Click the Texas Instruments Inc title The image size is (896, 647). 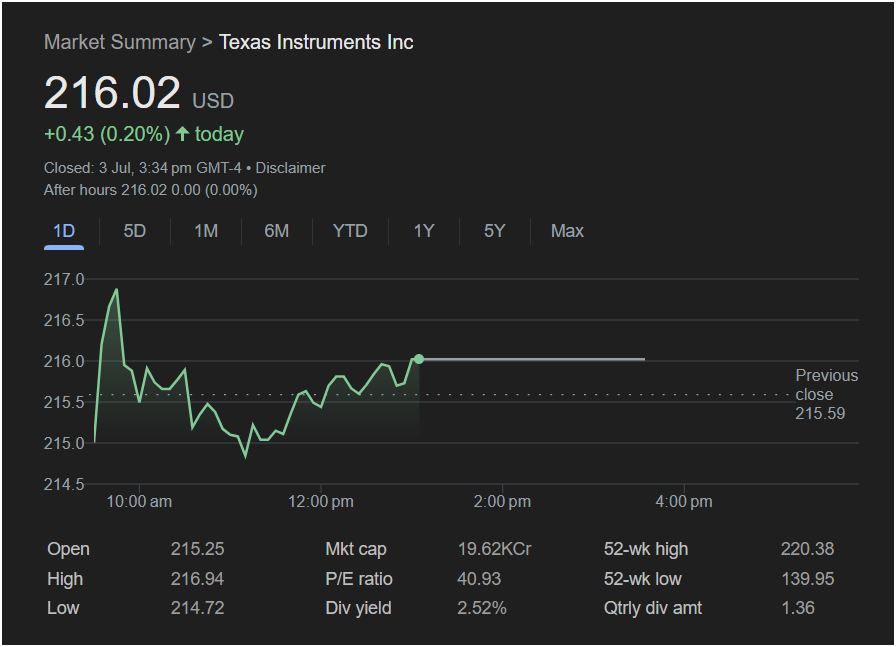pos(316,42)
